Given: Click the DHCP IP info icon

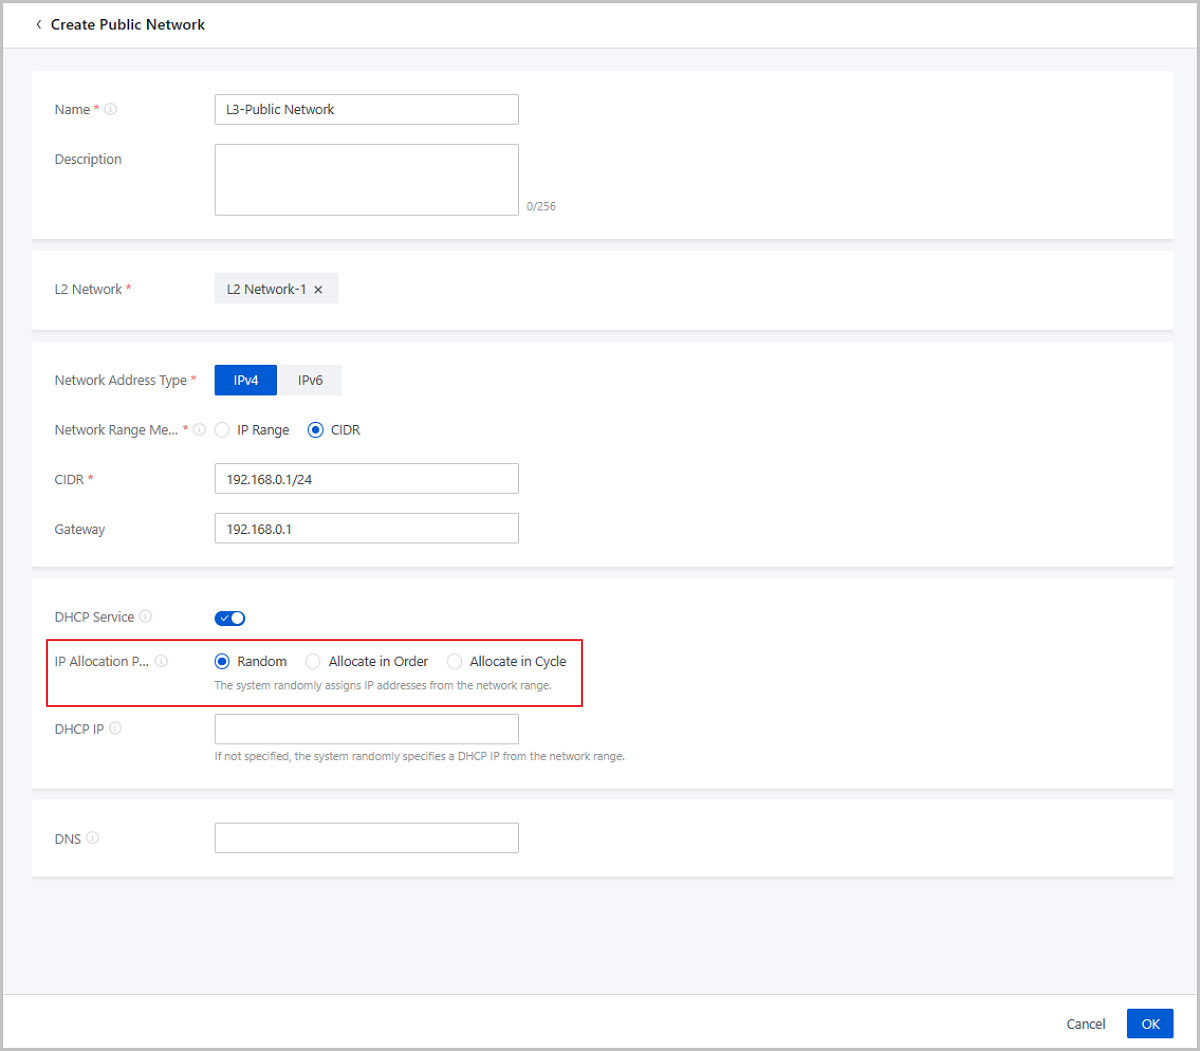Looking at the screenshot, I should 116,729.
